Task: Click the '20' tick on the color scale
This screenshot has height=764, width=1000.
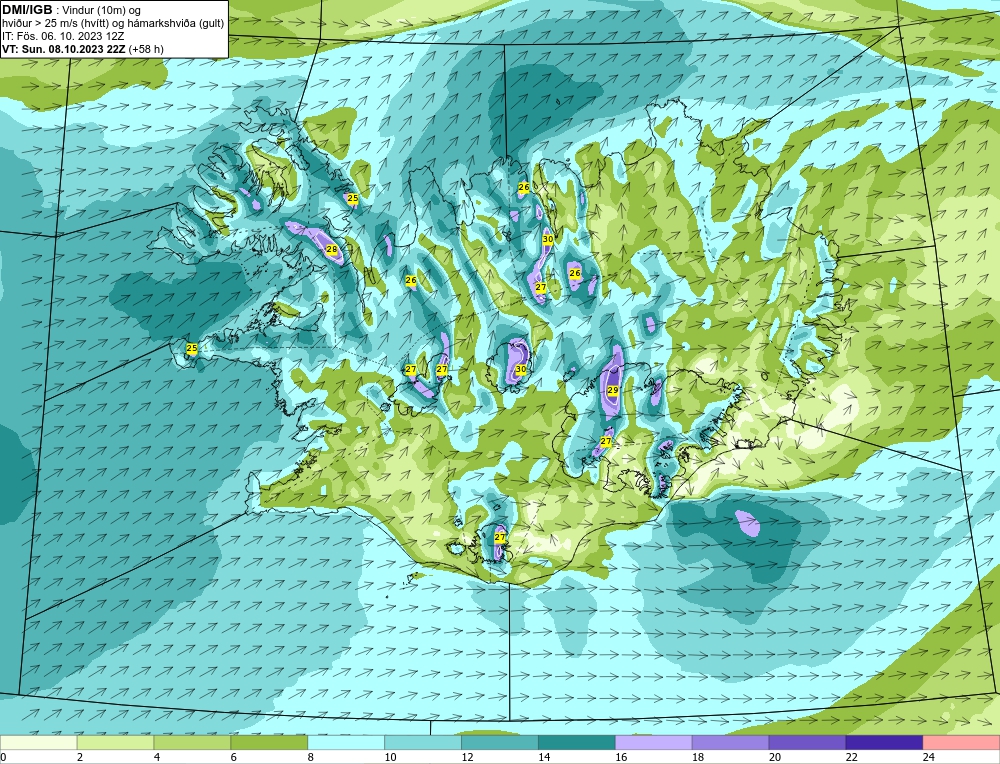Action: coord(775,757)
